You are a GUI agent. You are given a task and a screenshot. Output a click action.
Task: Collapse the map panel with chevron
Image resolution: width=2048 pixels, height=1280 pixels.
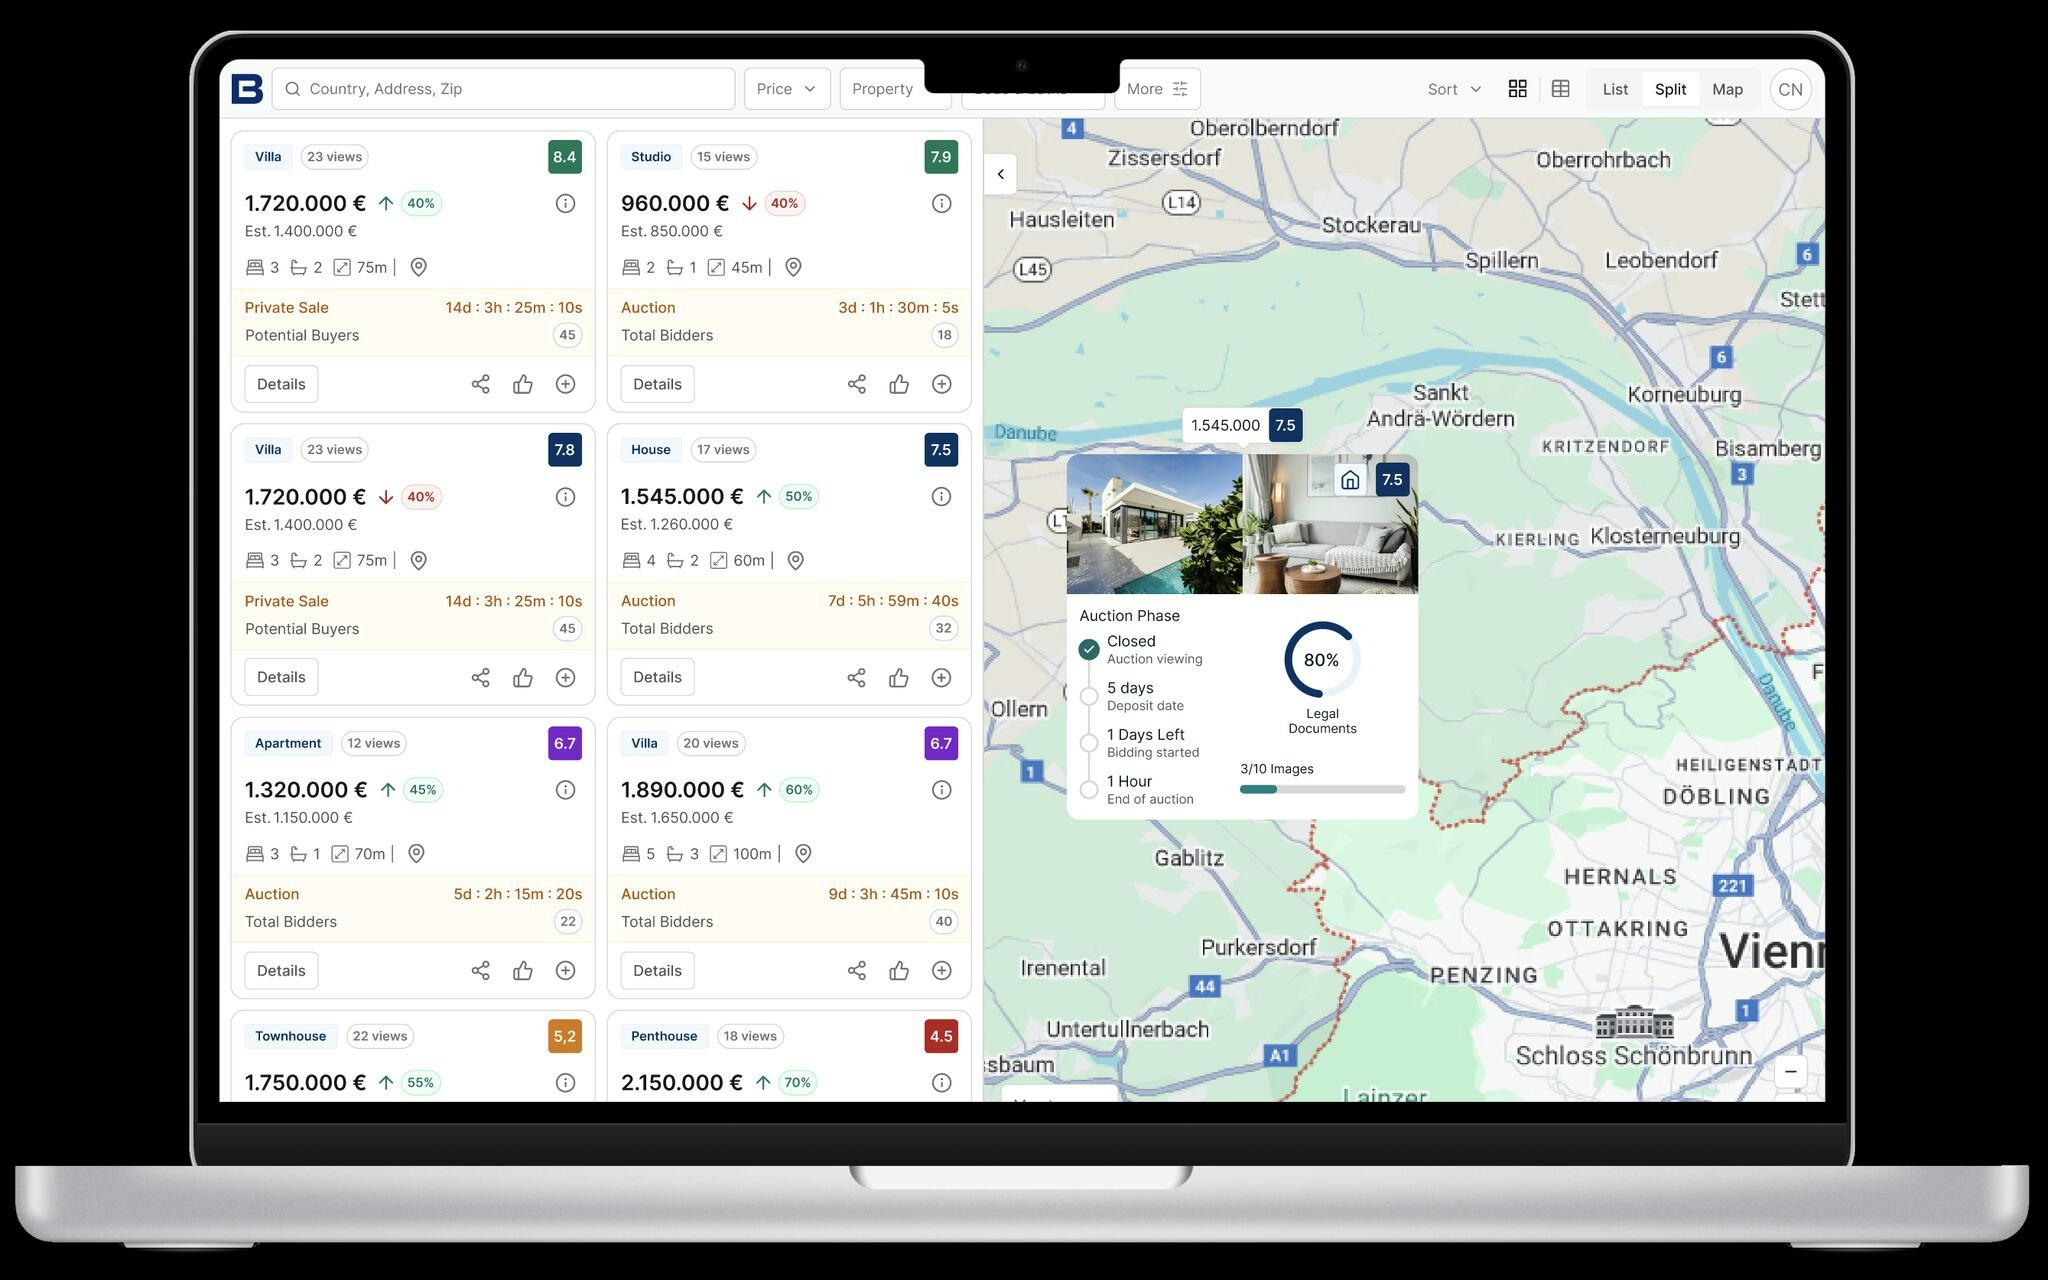coord(1000,174)
